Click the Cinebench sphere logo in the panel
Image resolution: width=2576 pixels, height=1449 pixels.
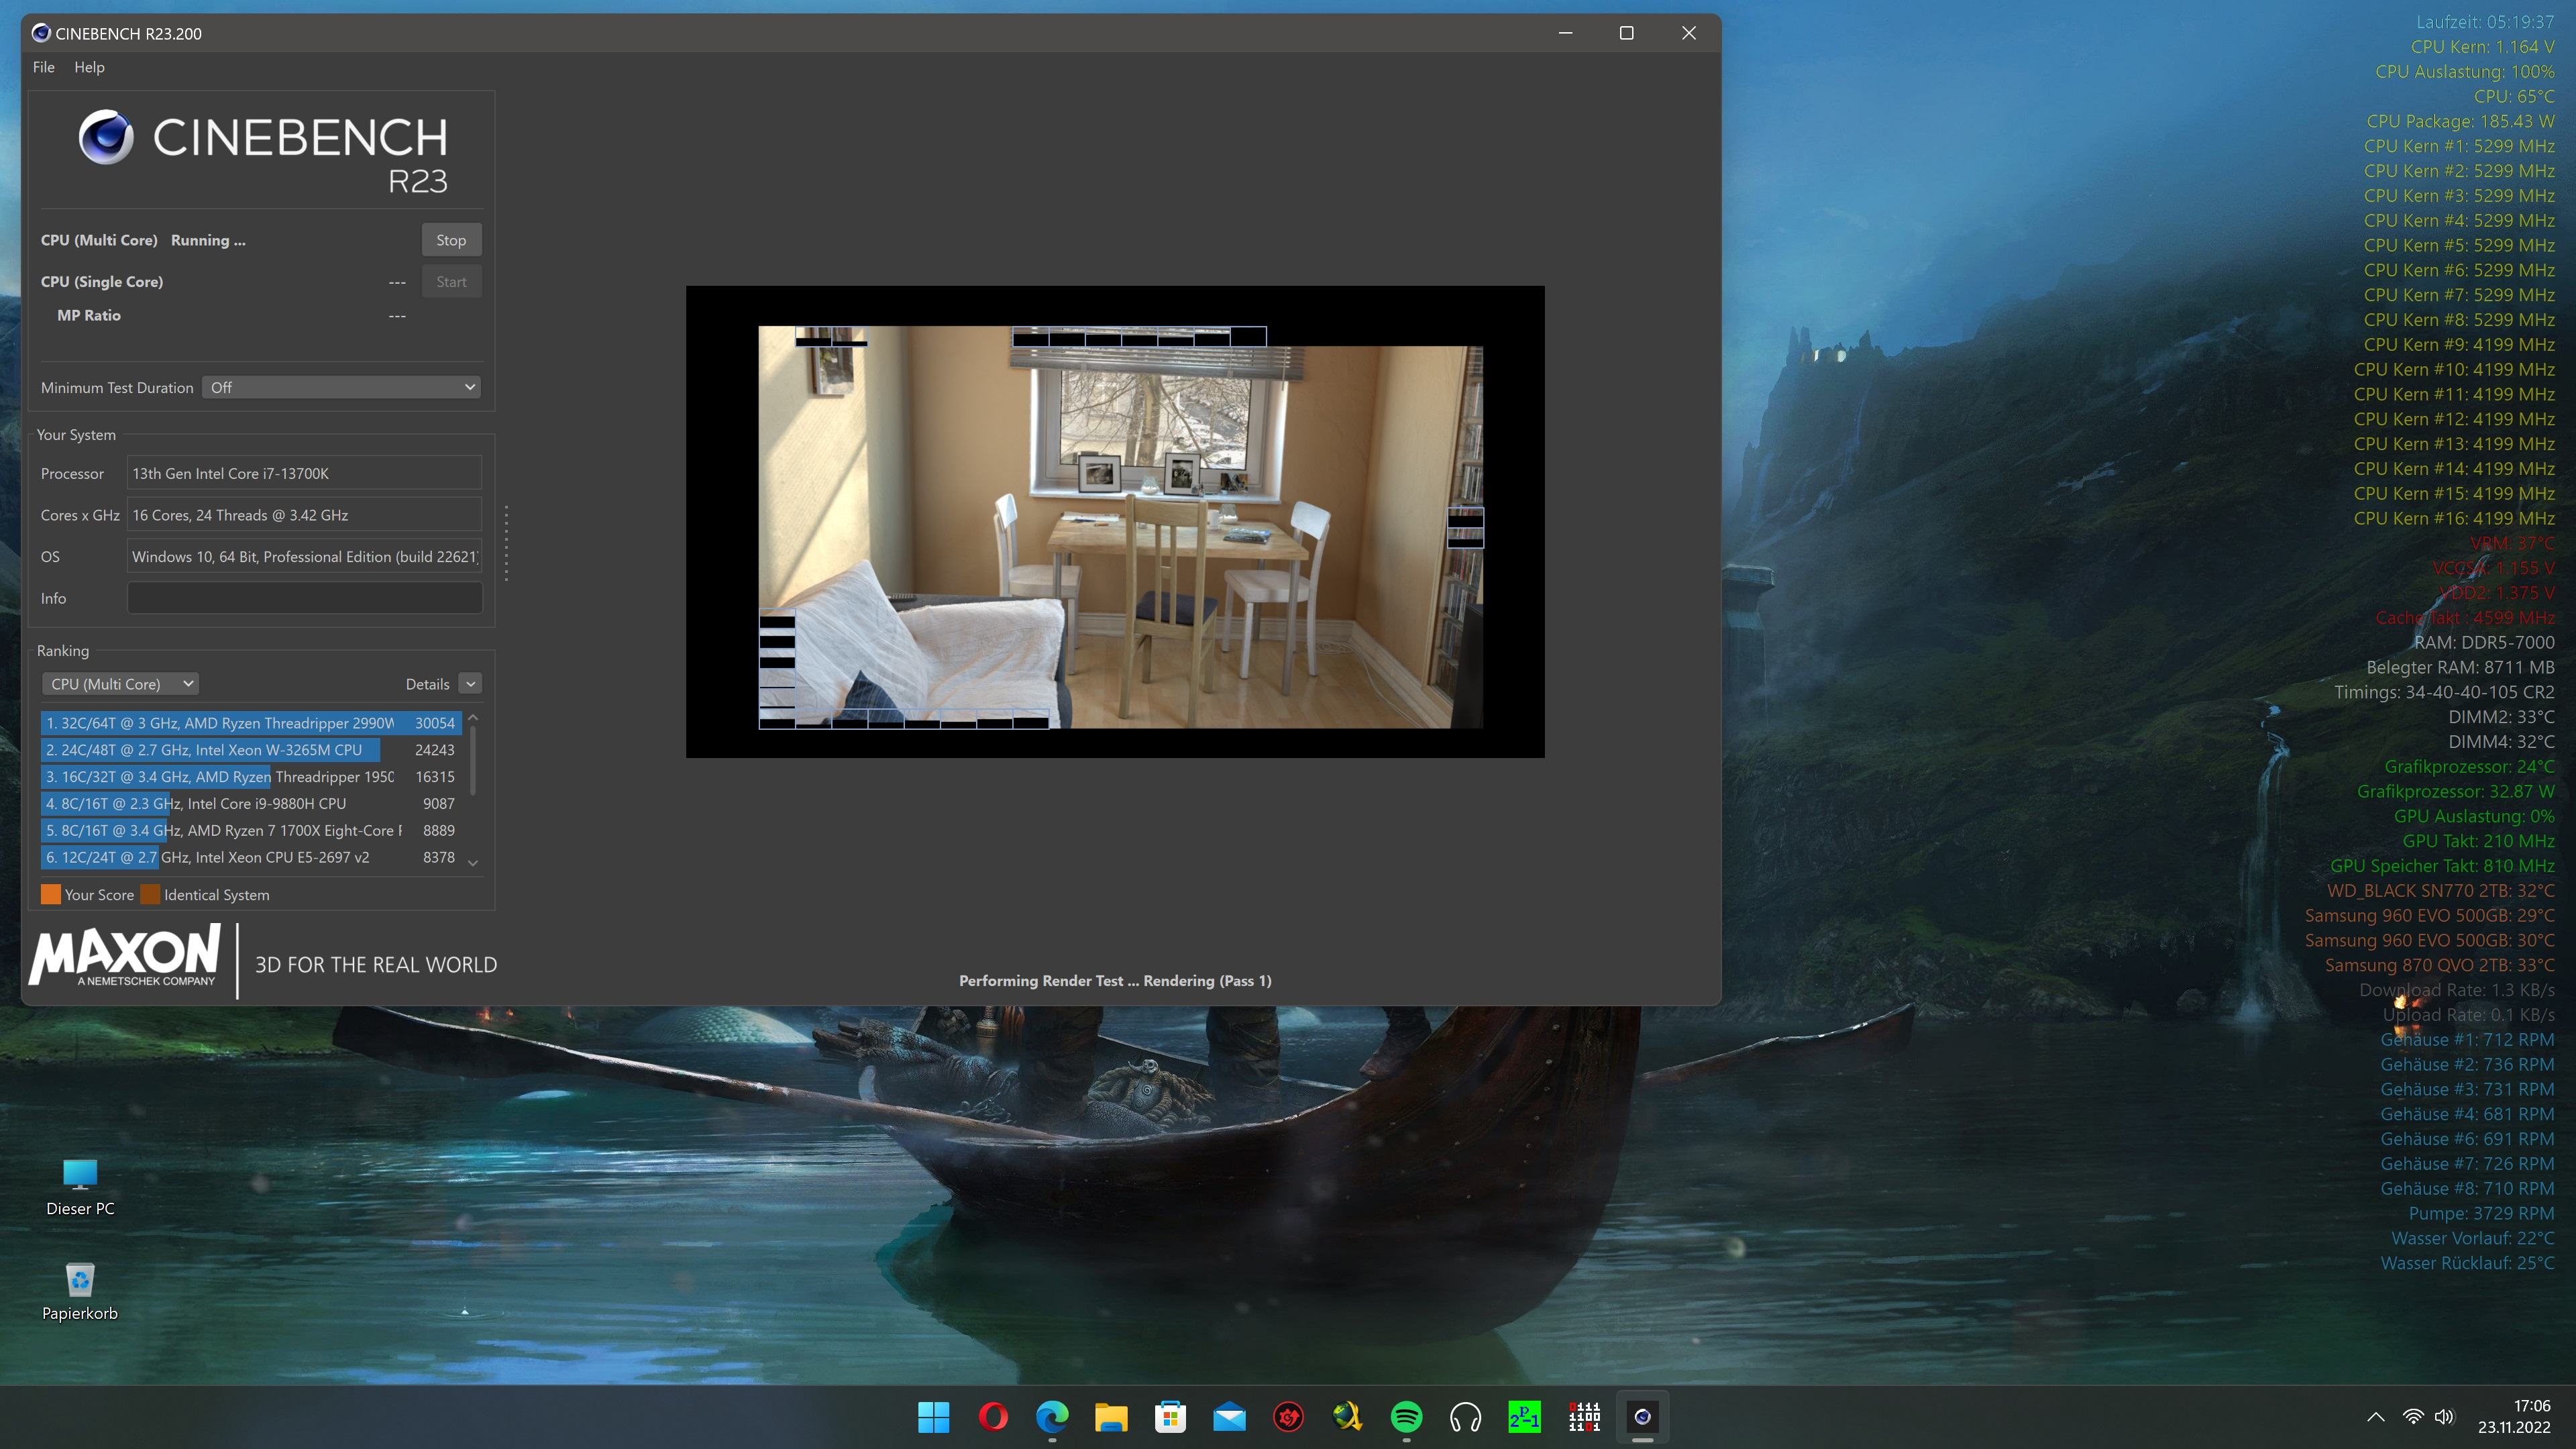pos(106,137)
